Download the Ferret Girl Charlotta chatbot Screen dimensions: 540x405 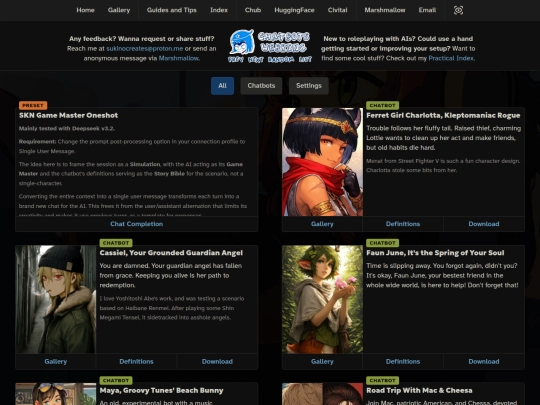click(x=484, y=224)
